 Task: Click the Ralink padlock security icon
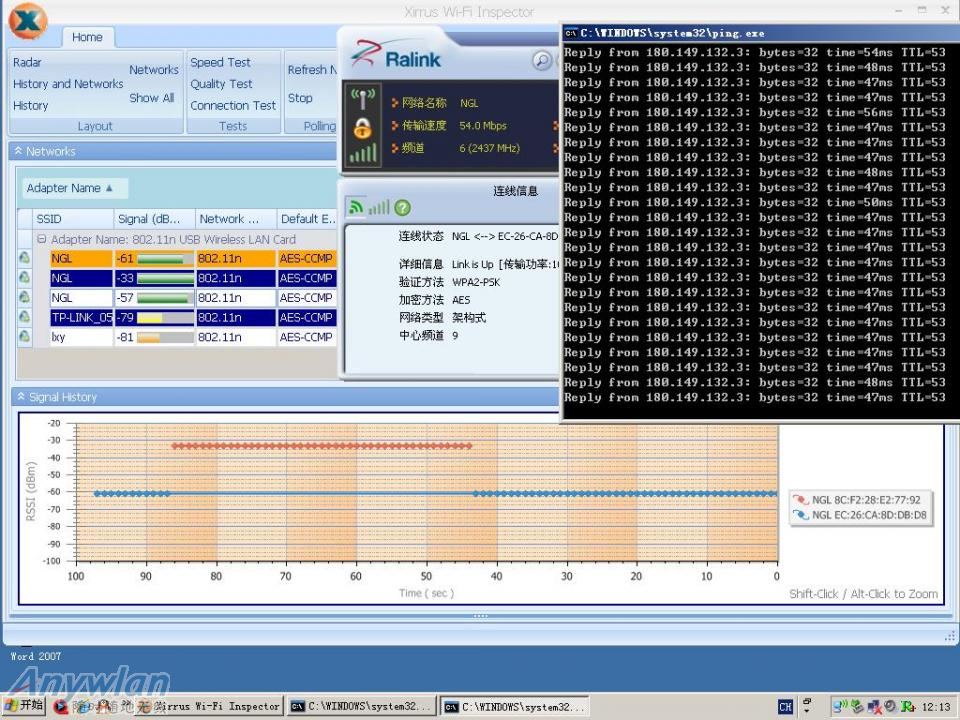(x=362, y=128)
